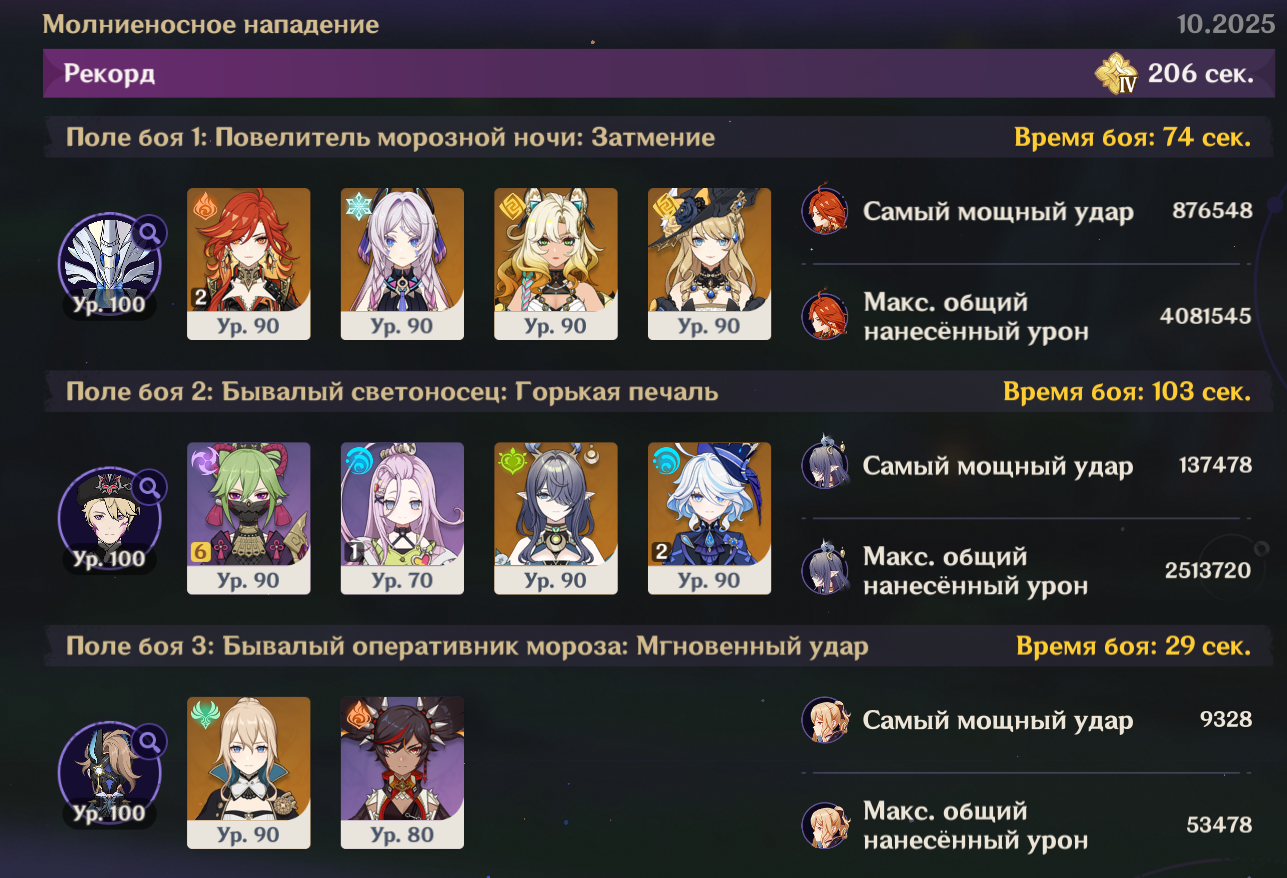The width and height of the screenshot is (1287, 878).
Task: Click the gold tier IV medal icon
Action: (x=1117, y=74)
